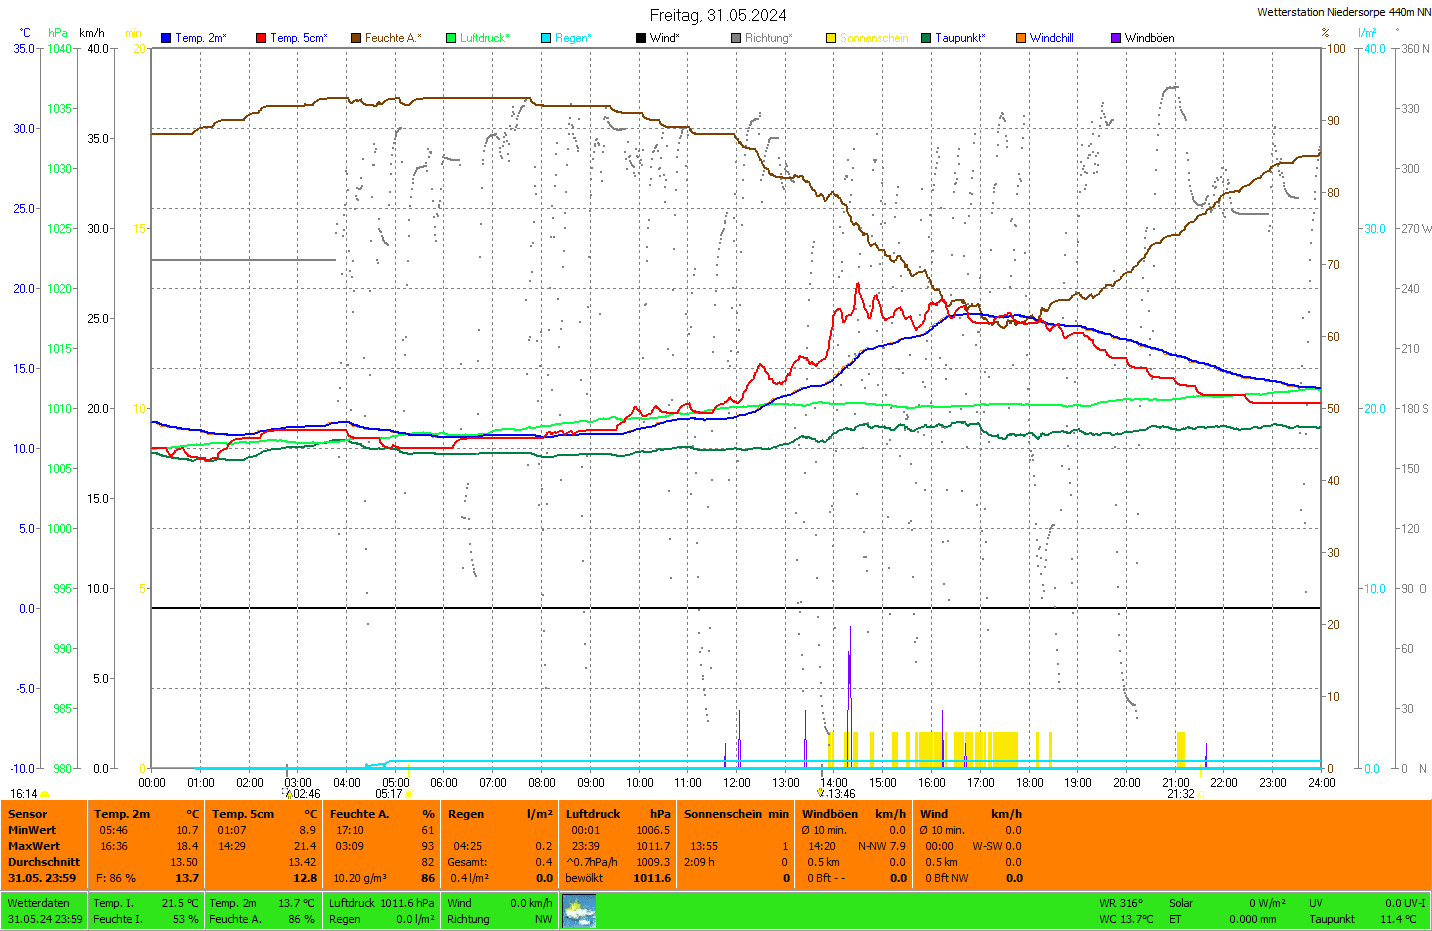Click the Windböen column header in table
The width and height of the screenshot is (1432, 931).
tap(830, 814)
